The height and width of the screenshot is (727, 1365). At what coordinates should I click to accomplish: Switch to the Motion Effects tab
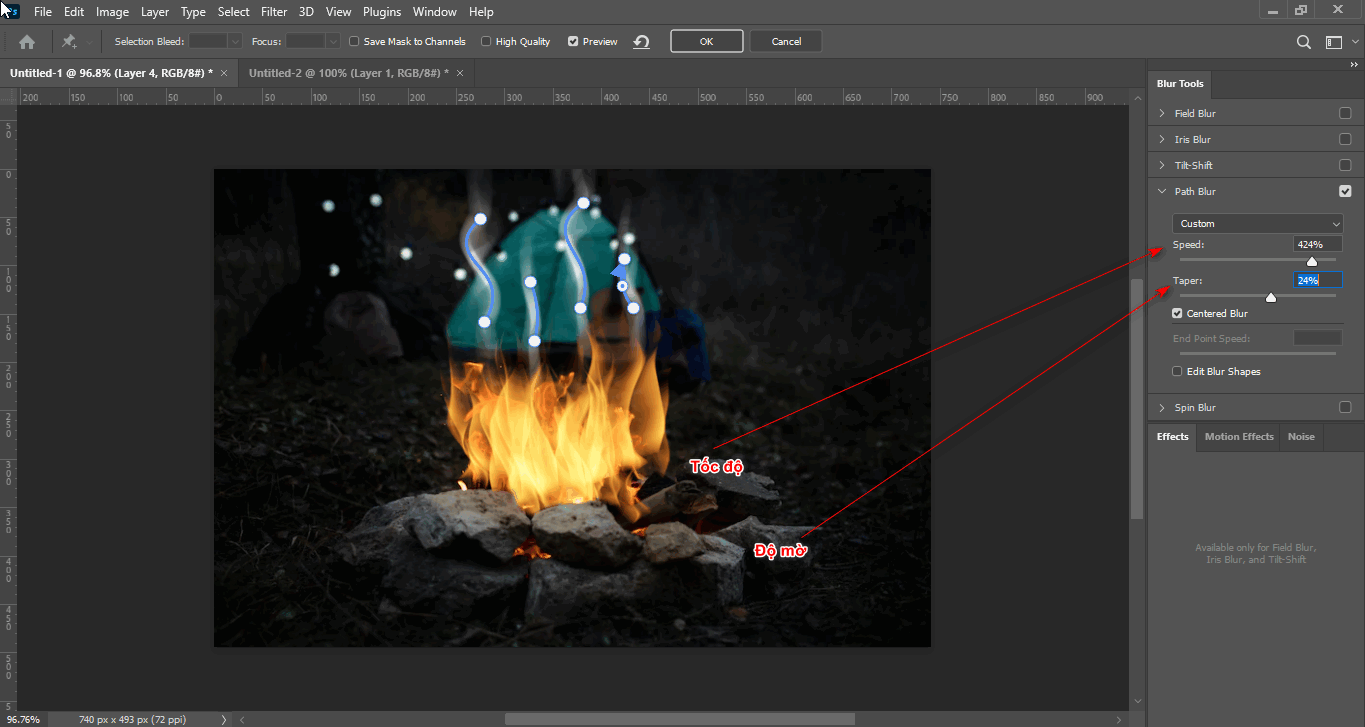(1237, 436)
